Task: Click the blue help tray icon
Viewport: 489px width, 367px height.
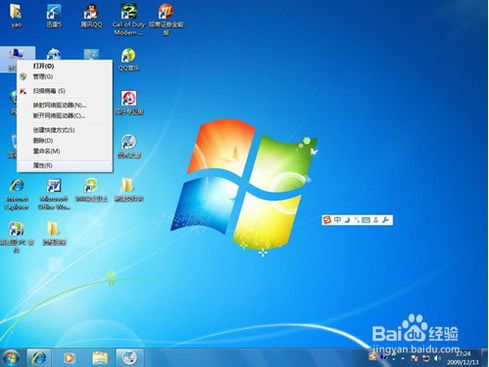Action: click(383, 357)
